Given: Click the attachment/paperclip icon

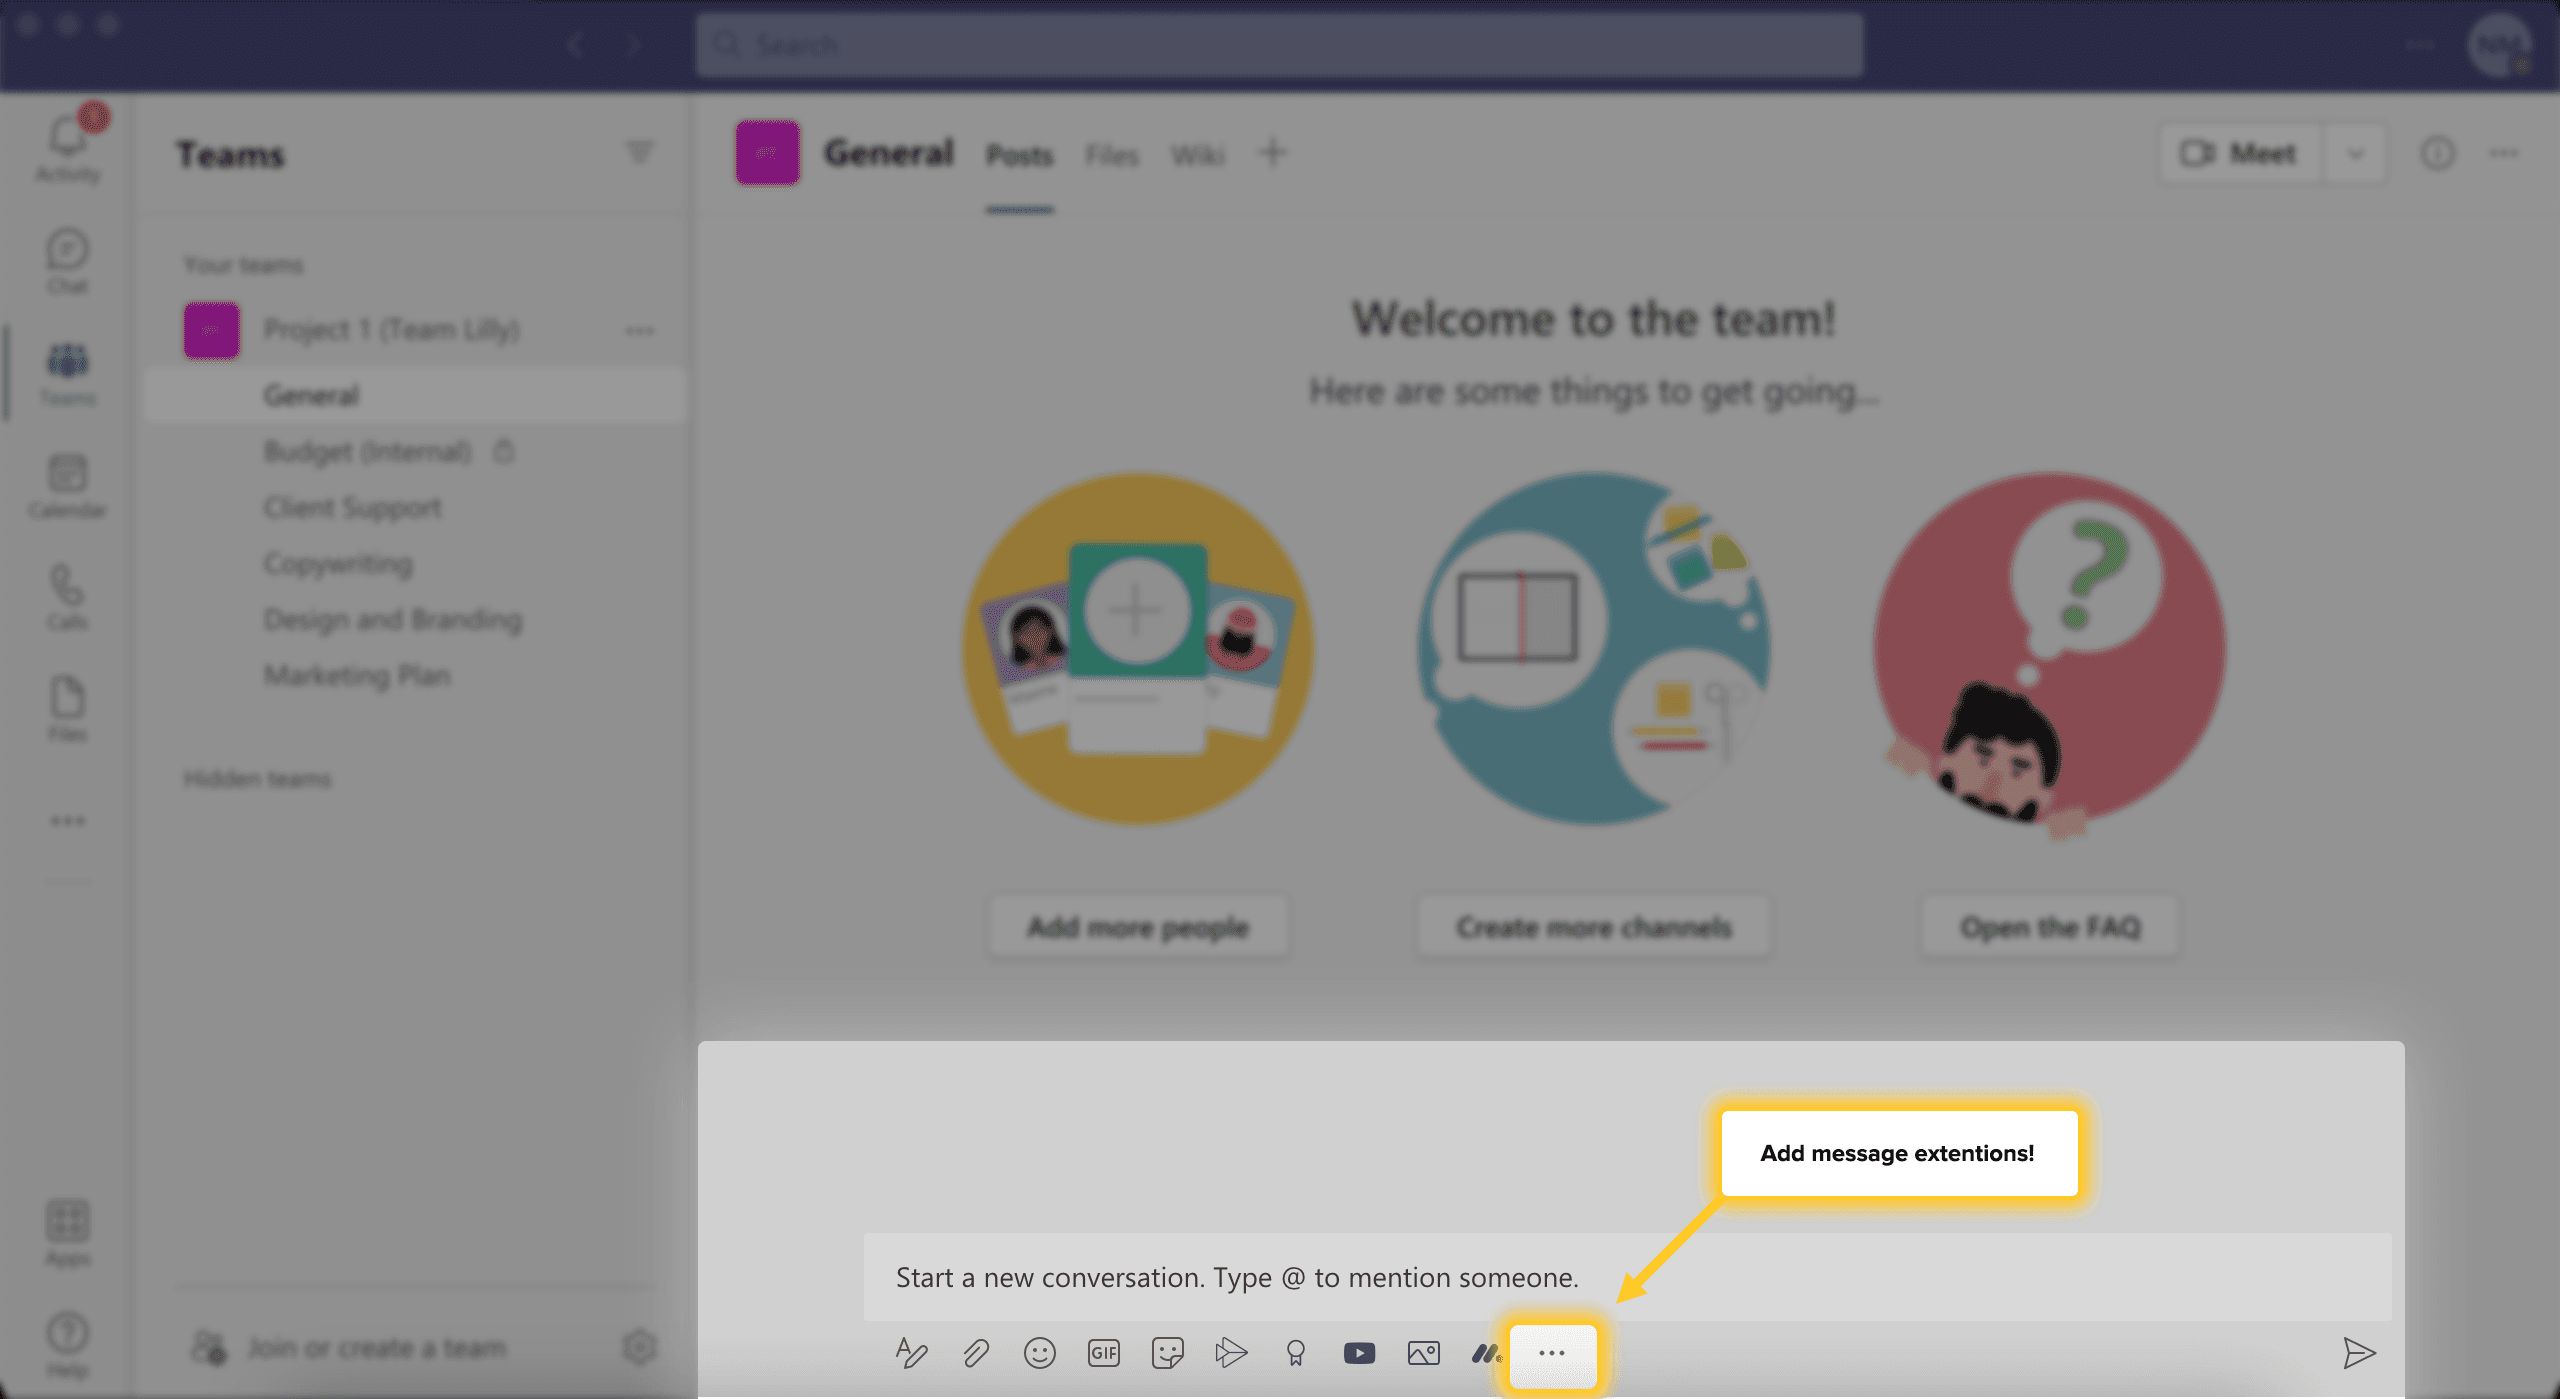Looking at the screenshot, I should 977,1352.
